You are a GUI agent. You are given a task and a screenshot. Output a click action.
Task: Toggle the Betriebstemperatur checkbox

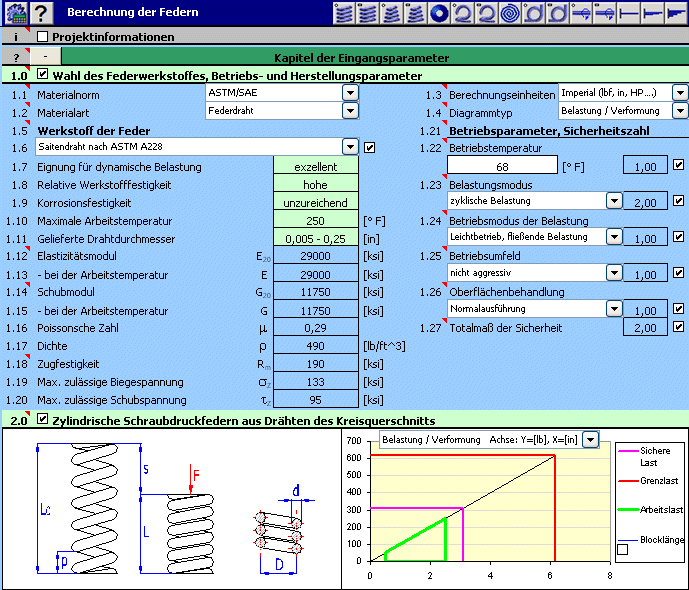point(678,165)
